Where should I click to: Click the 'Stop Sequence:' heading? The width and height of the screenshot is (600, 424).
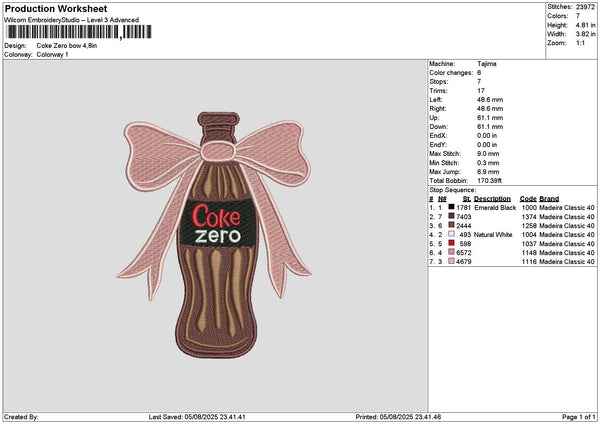[453, 190]
